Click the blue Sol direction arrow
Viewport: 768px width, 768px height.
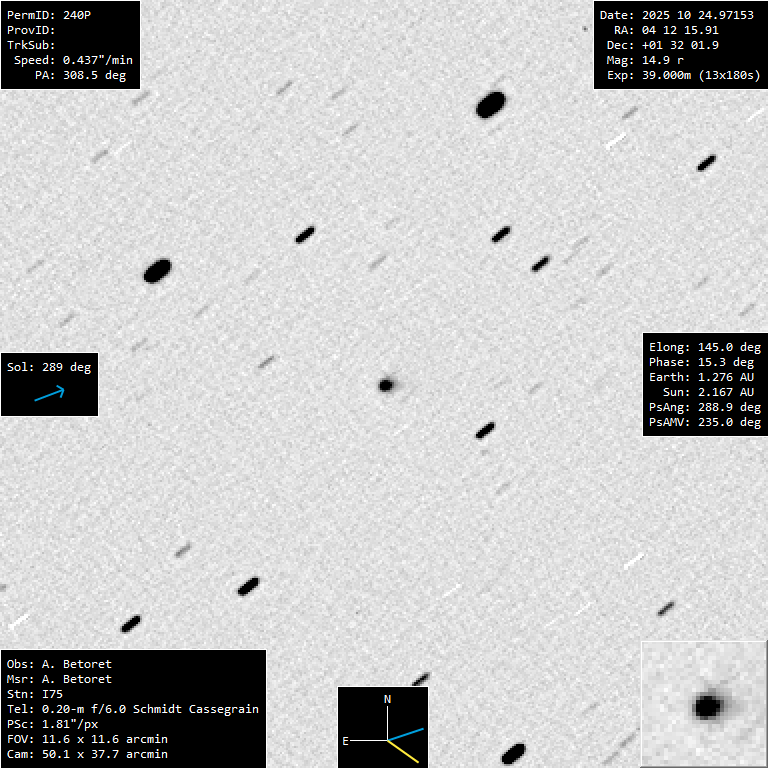point(49,394)
